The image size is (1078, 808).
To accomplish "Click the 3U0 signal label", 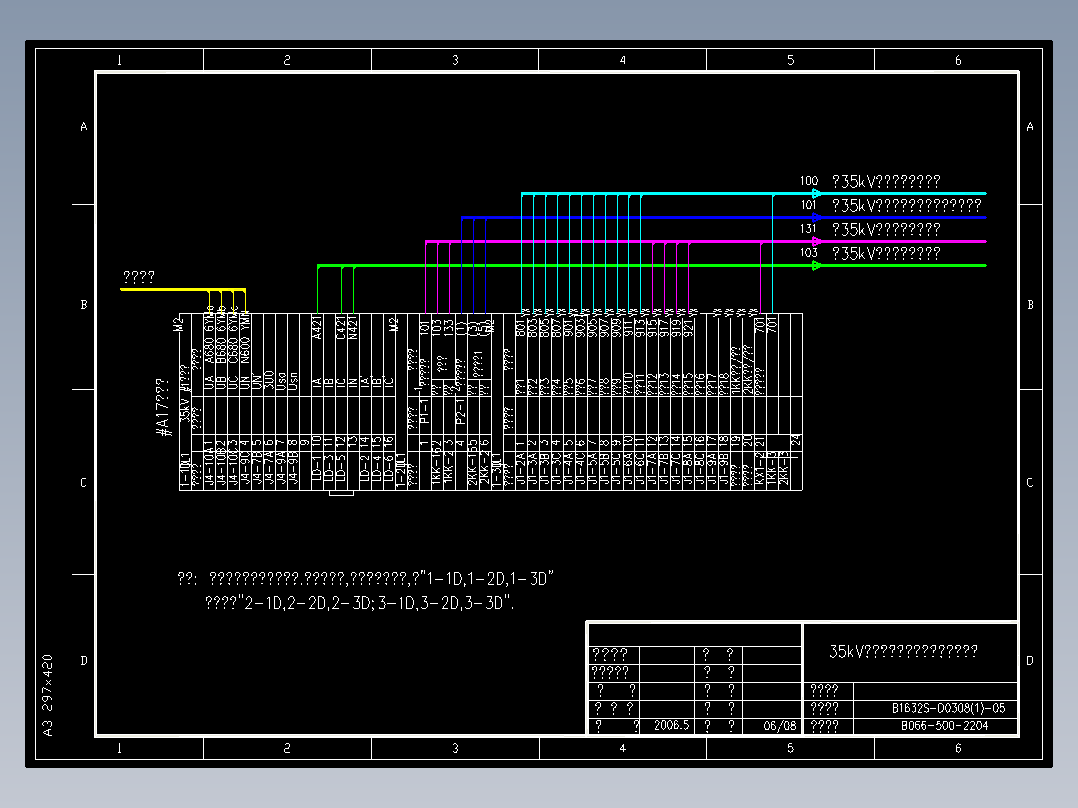I will click(270, 380).
